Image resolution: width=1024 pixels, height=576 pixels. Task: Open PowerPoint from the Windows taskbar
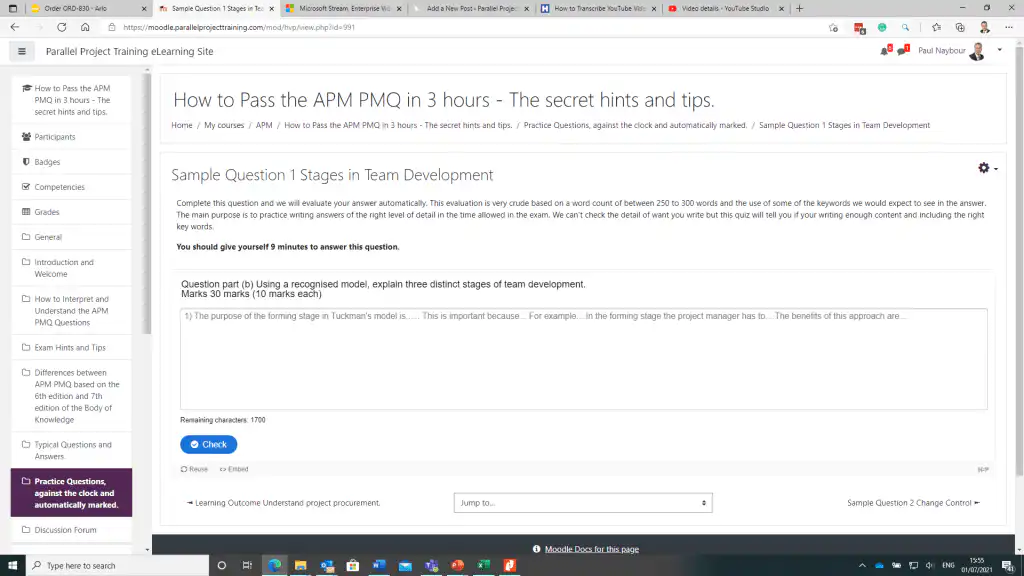(457, 565)
